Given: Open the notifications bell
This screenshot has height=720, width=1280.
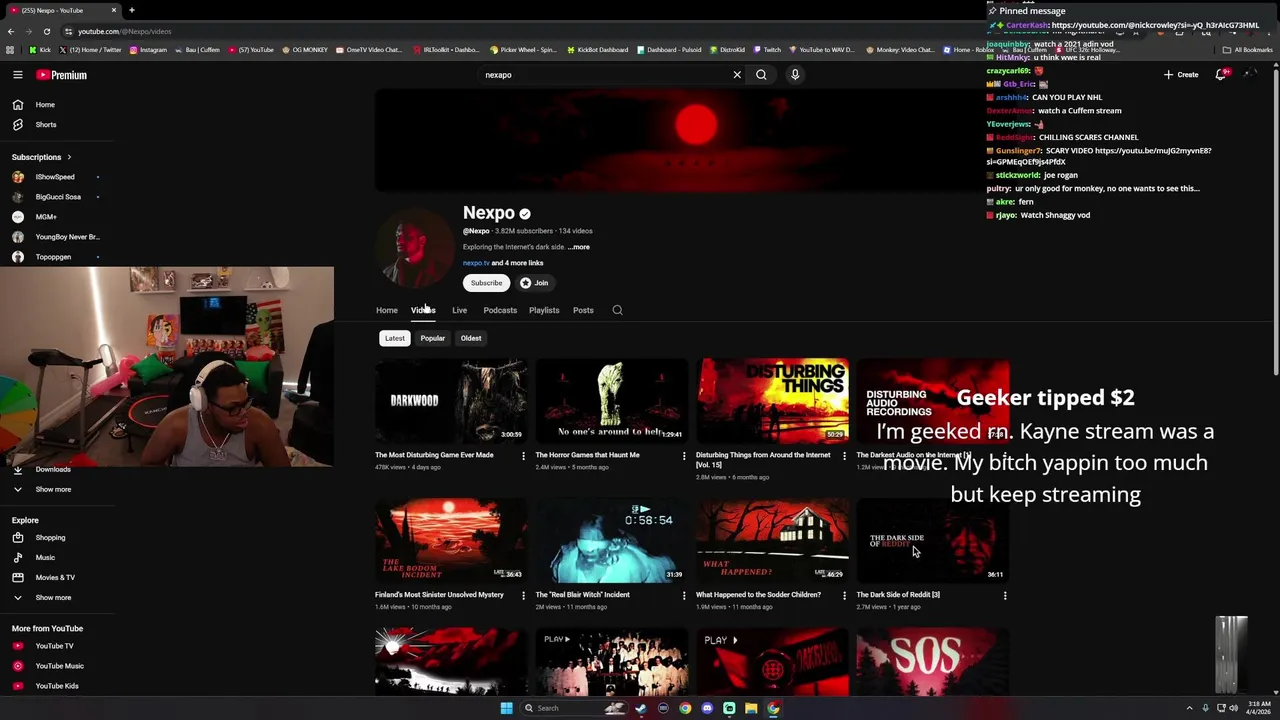Looking at the screenshot, I should click(x=1221, y=75).
